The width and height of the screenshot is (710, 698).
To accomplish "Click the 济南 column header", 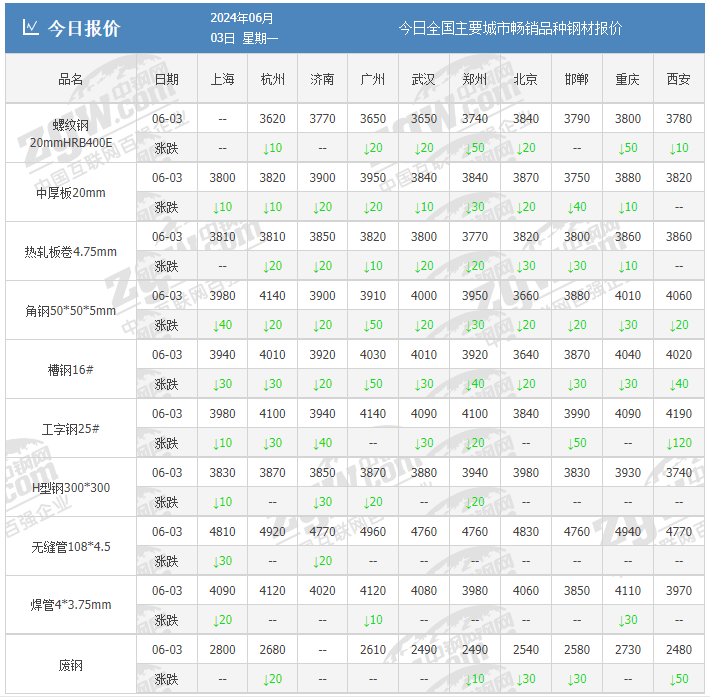I will click(322, 79).
